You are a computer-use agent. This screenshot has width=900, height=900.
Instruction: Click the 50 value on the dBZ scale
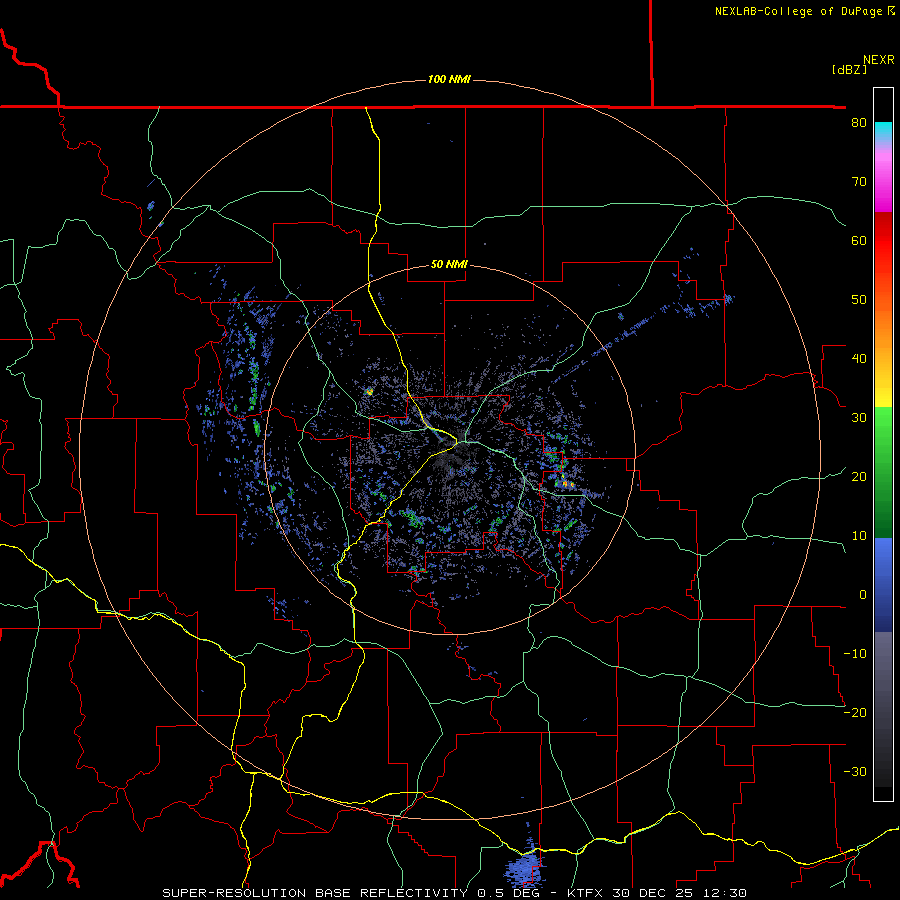(x=859, y=300)
